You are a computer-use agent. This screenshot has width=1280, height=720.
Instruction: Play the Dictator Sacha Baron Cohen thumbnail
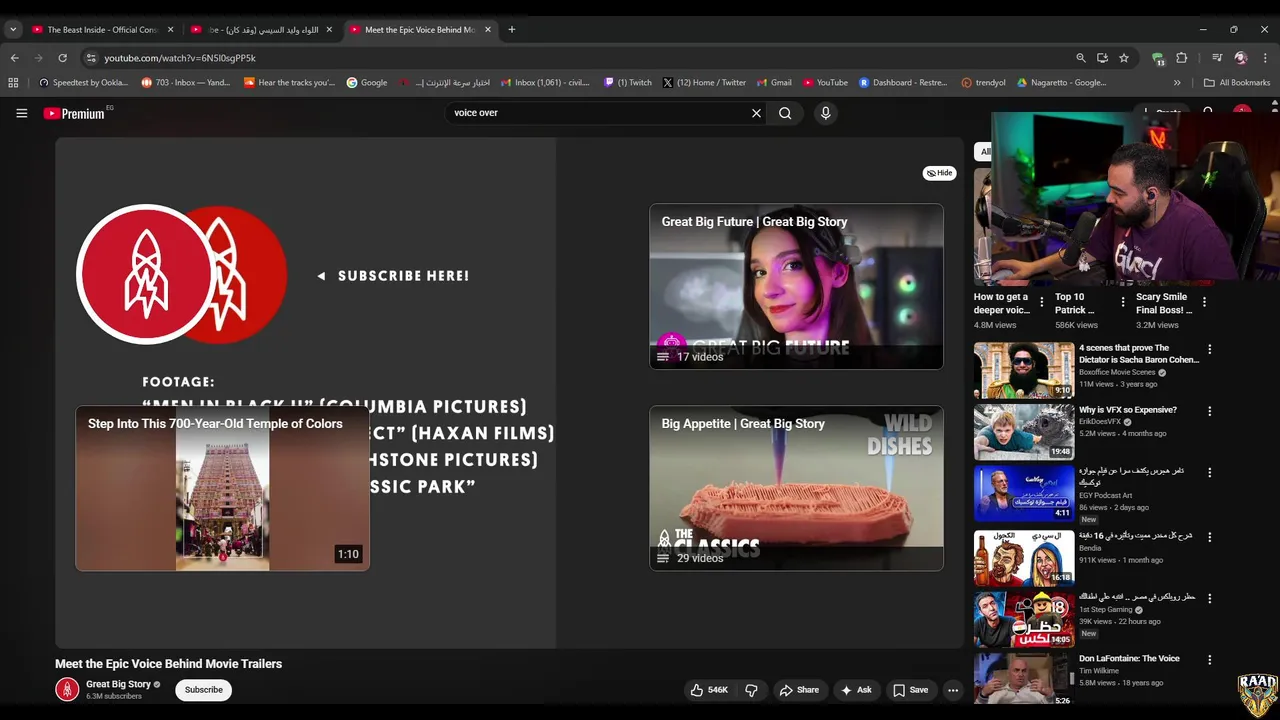coord(1024,371)
